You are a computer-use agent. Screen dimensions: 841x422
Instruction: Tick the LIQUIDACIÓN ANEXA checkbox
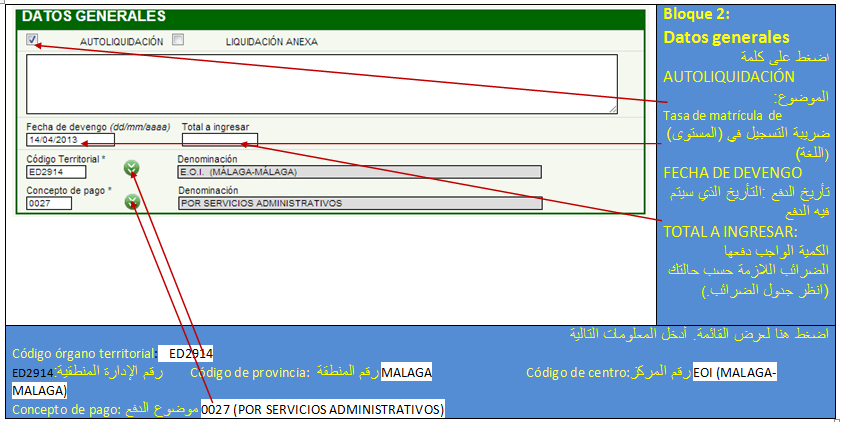click(178, 40)
